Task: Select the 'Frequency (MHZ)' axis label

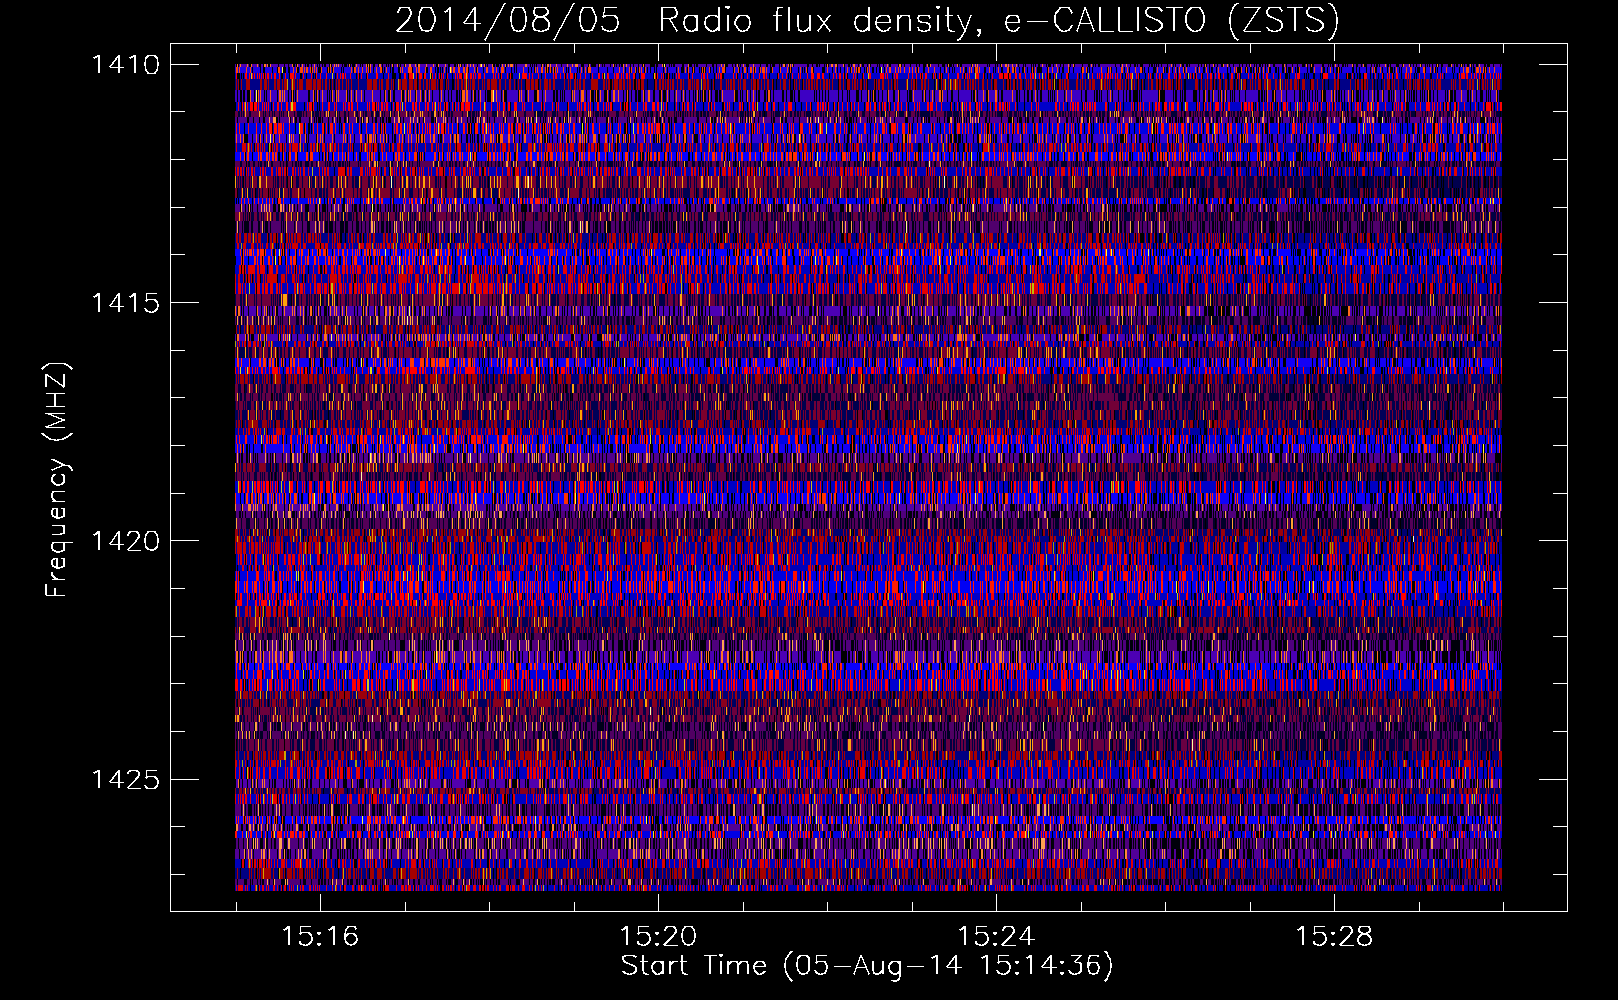Action: [x=57, y=480]
